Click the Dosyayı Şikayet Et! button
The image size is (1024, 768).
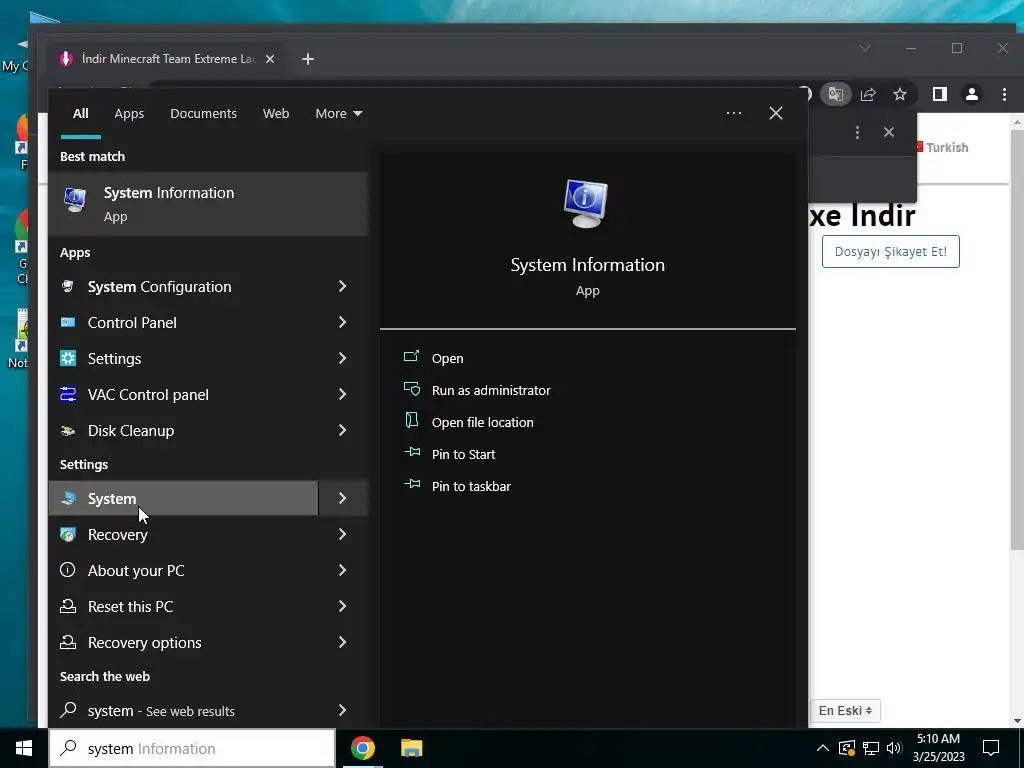[x=891, y=252]
